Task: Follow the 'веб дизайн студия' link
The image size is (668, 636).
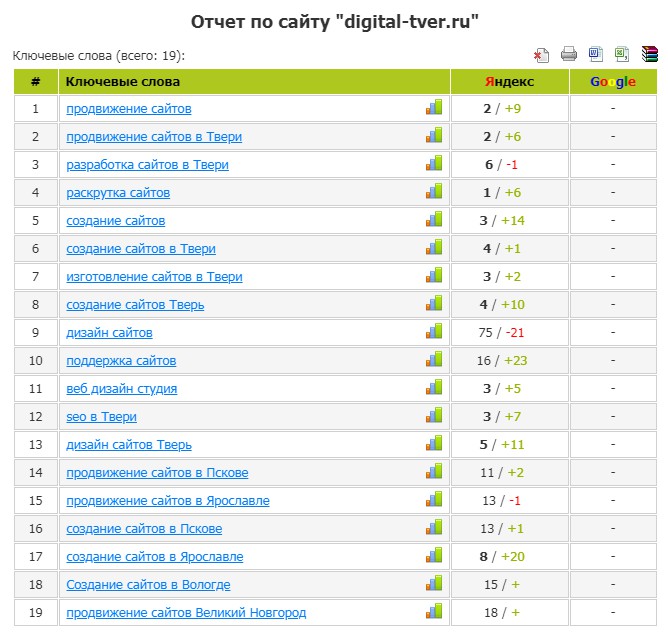Action: coord(121,389)
